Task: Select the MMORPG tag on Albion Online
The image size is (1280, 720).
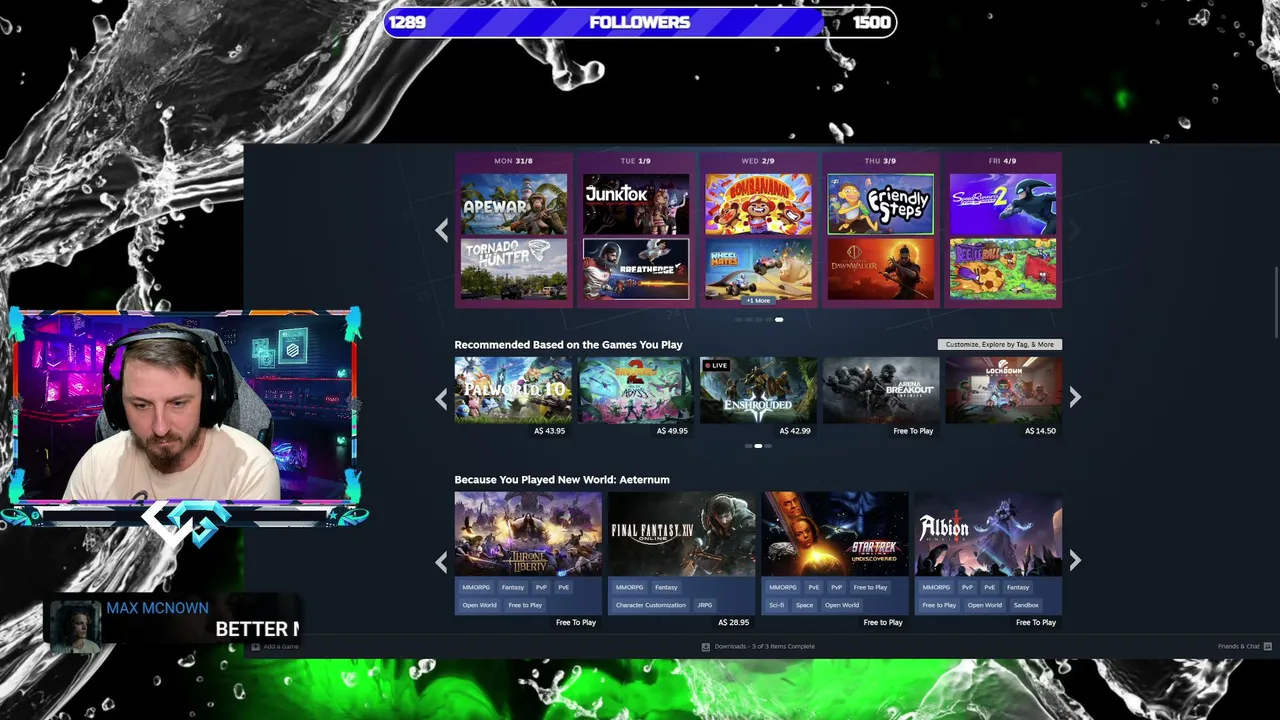Action: (936, 588)
